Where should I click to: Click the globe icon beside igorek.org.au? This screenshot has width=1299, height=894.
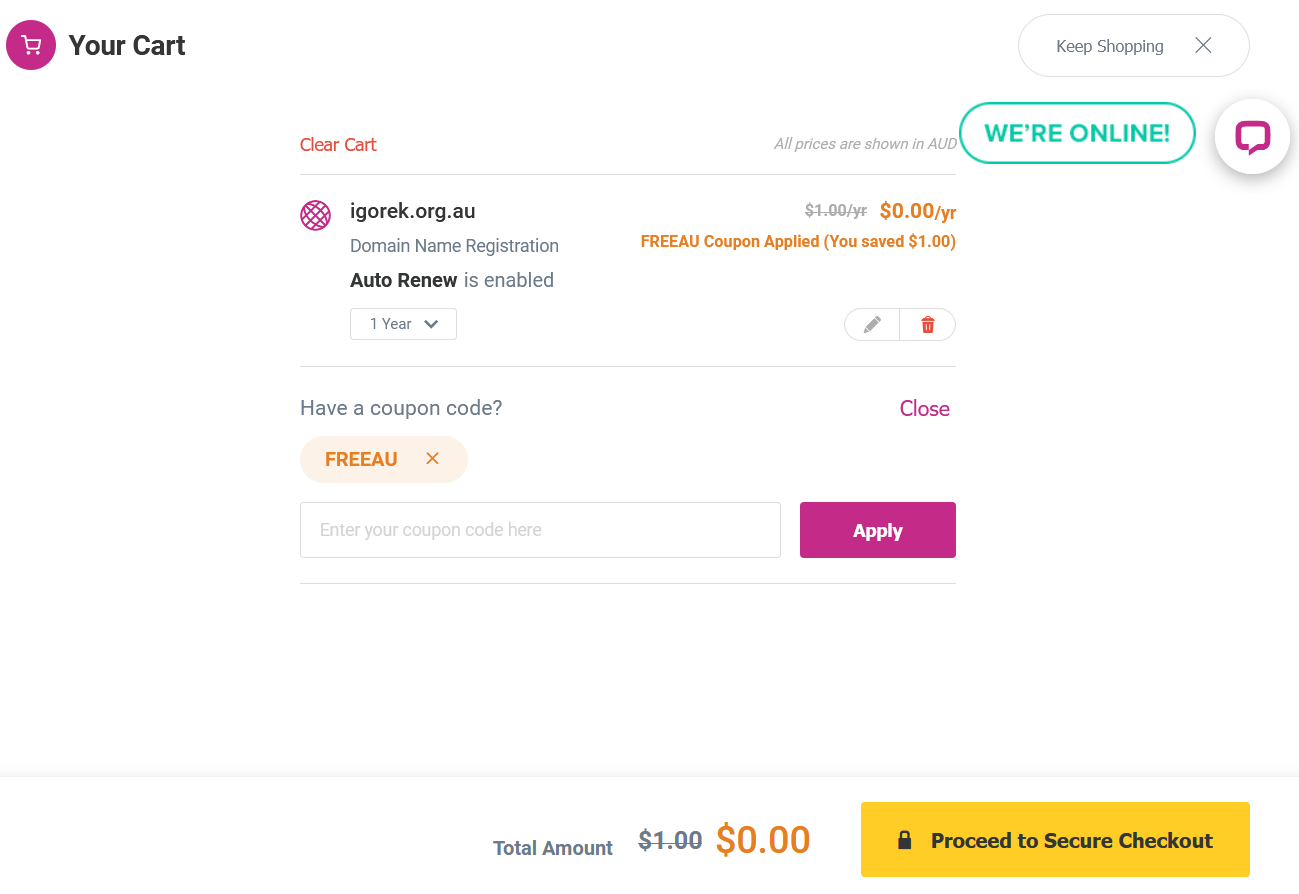(315, 215)
